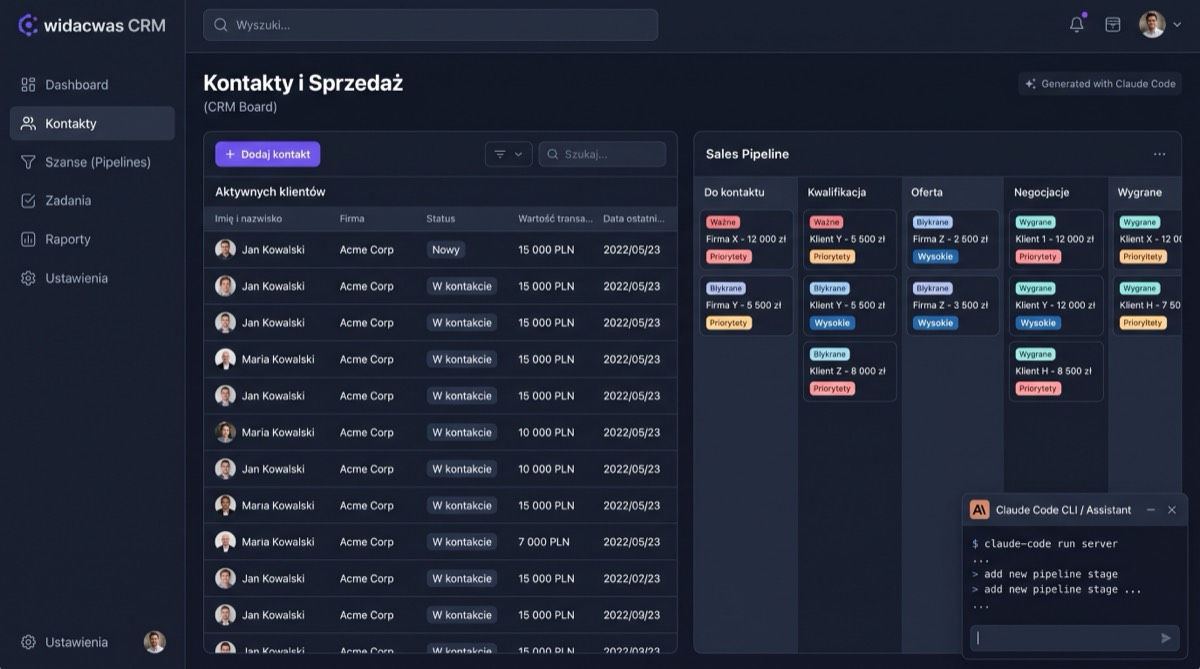Click the Dashboard grid icon in the sidebar
This screenshot has height=669, width=1200.
click(x=28, y=85)
